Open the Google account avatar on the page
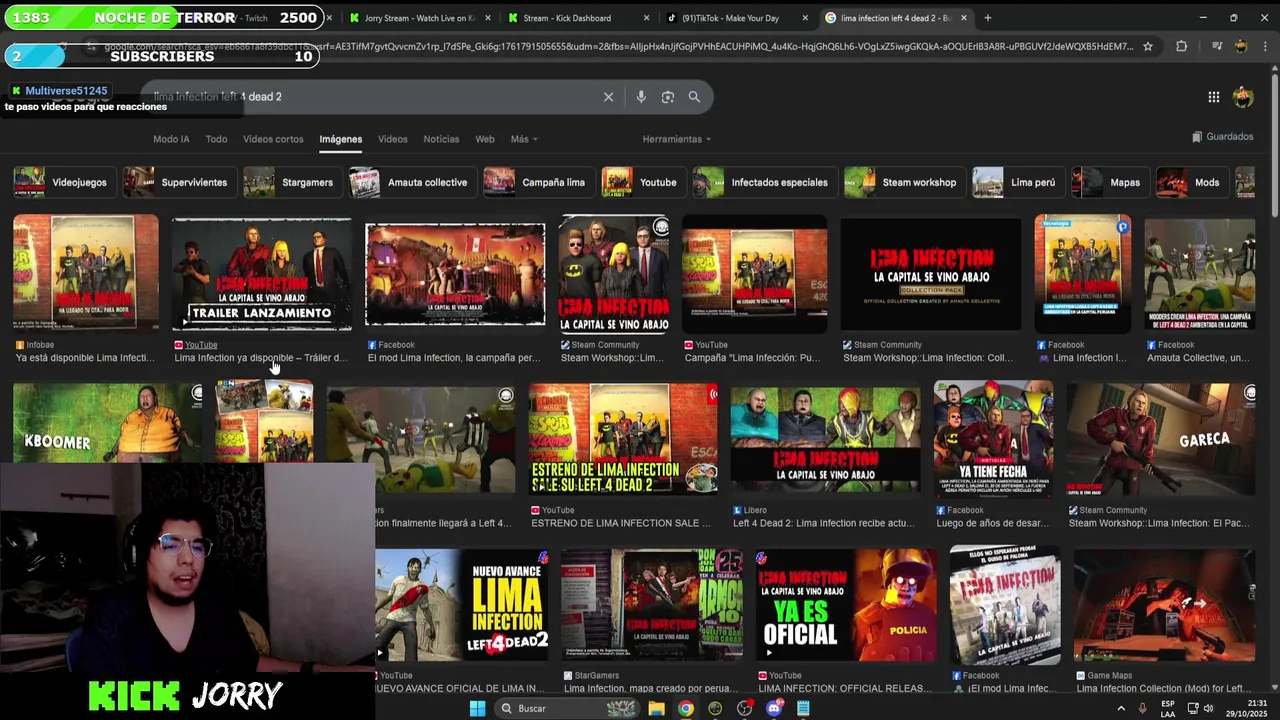This screenshot has width=1280, height=720. (x=1243, y=97)
